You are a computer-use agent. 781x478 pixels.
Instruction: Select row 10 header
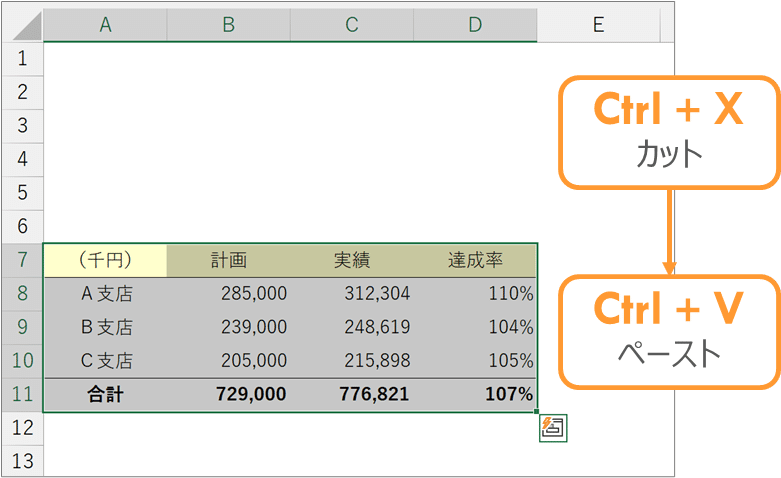point(22,361)
